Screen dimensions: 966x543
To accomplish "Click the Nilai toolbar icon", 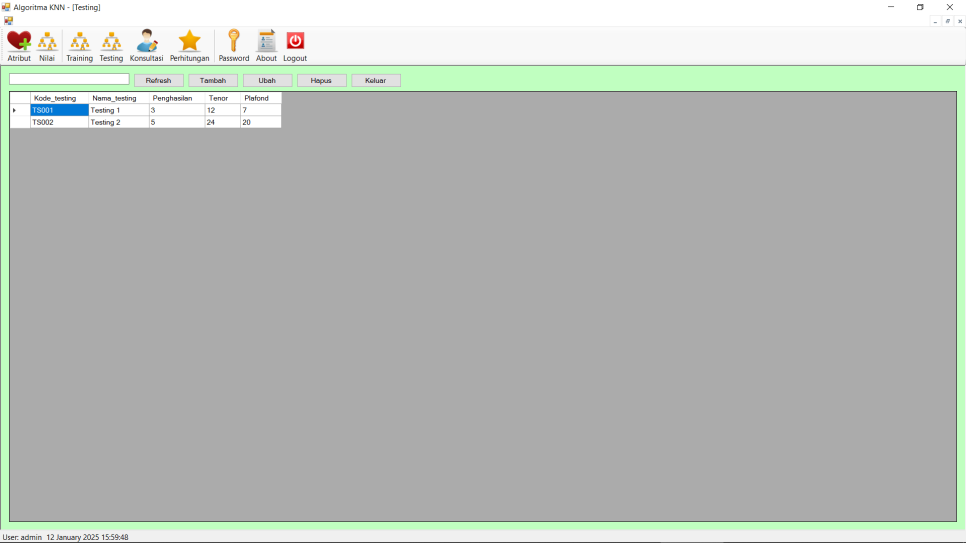I will [x=47, y=42].
